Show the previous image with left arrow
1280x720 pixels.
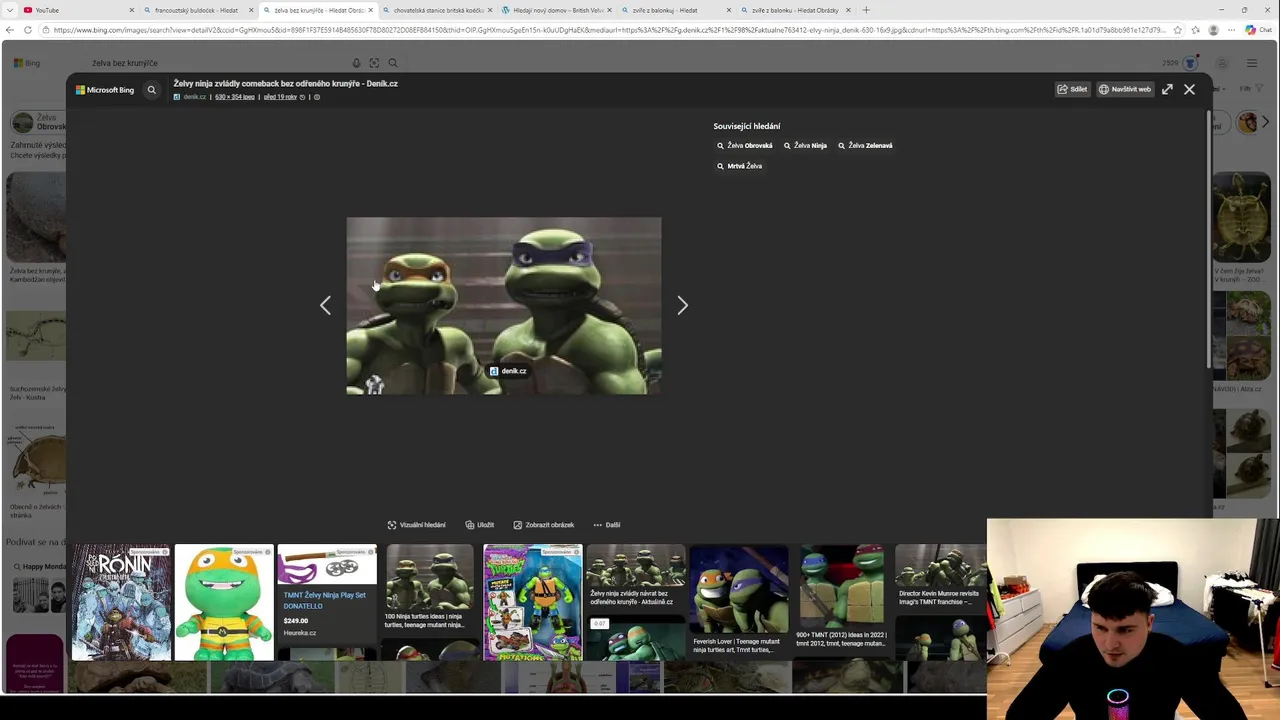tap(325, 306)
